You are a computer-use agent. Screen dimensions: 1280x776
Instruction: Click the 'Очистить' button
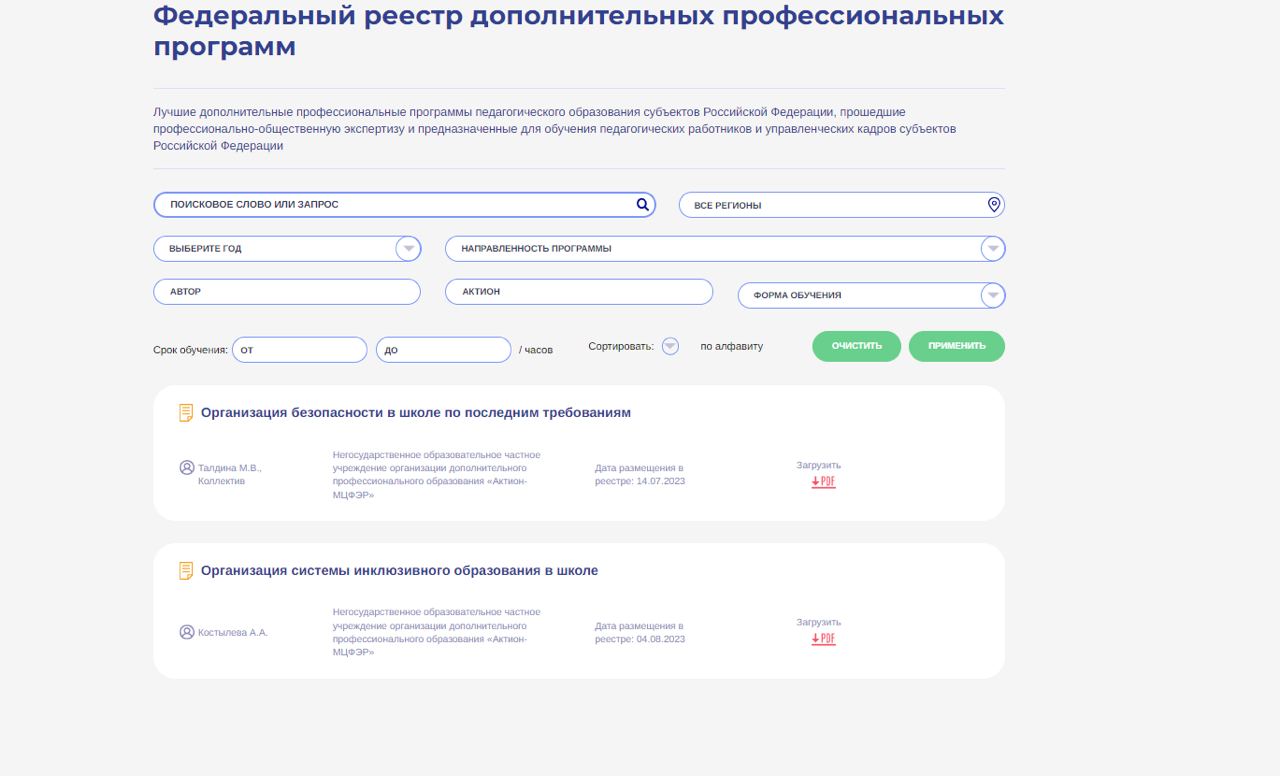point(857,346)
